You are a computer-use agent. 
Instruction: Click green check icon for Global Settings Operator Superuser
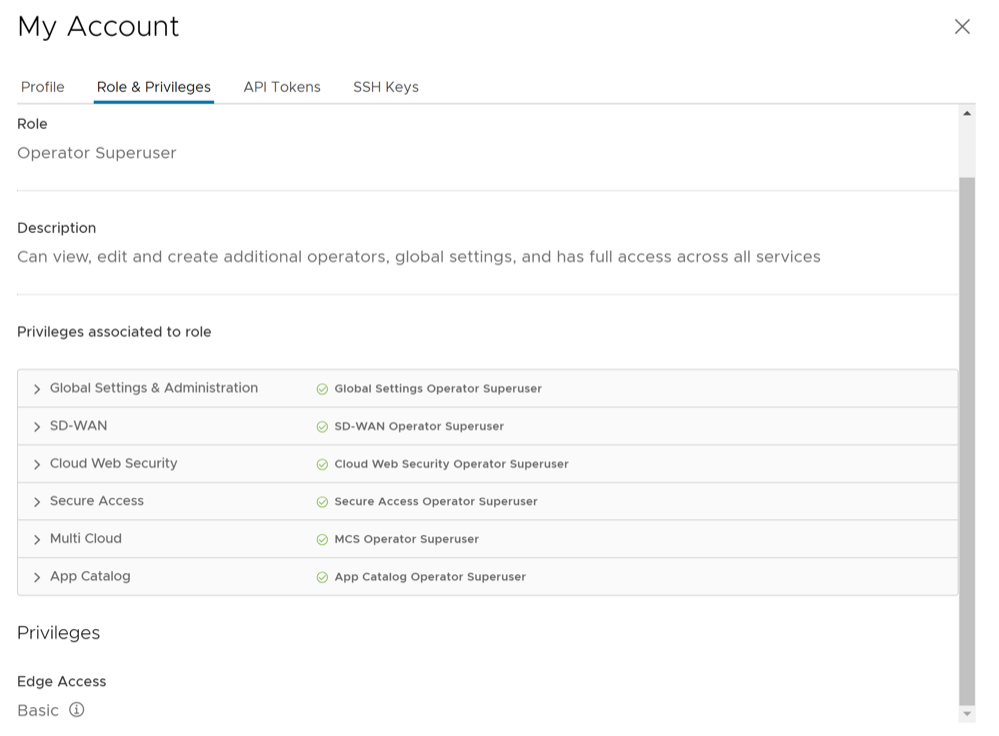[322, 389]
